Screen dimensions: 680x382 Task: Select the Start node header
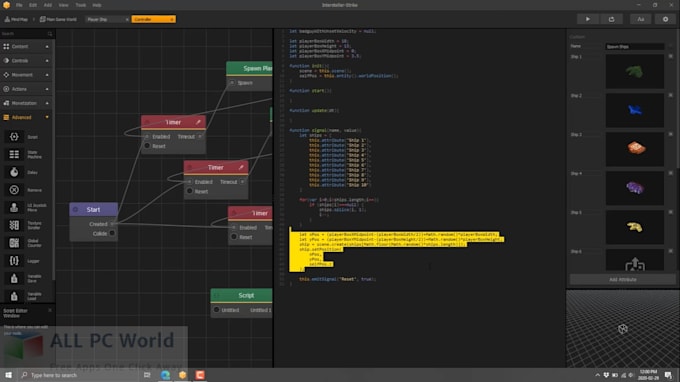93,210
